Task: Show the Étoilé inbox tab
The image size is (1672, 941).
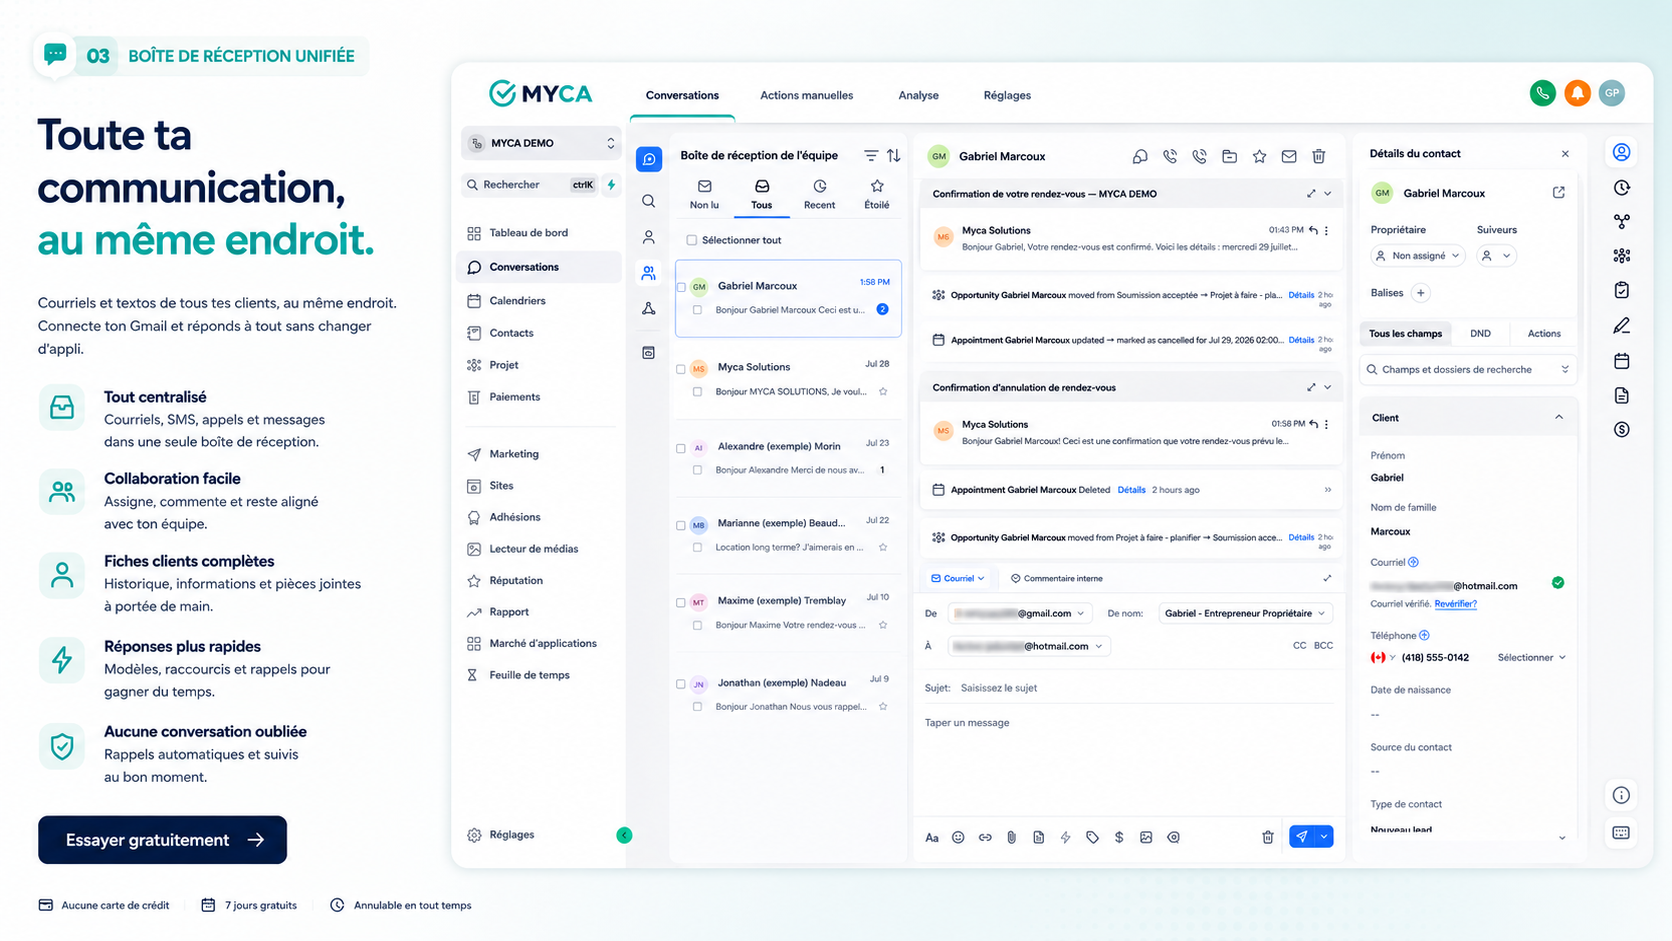Action: click(x=877, y=195)
